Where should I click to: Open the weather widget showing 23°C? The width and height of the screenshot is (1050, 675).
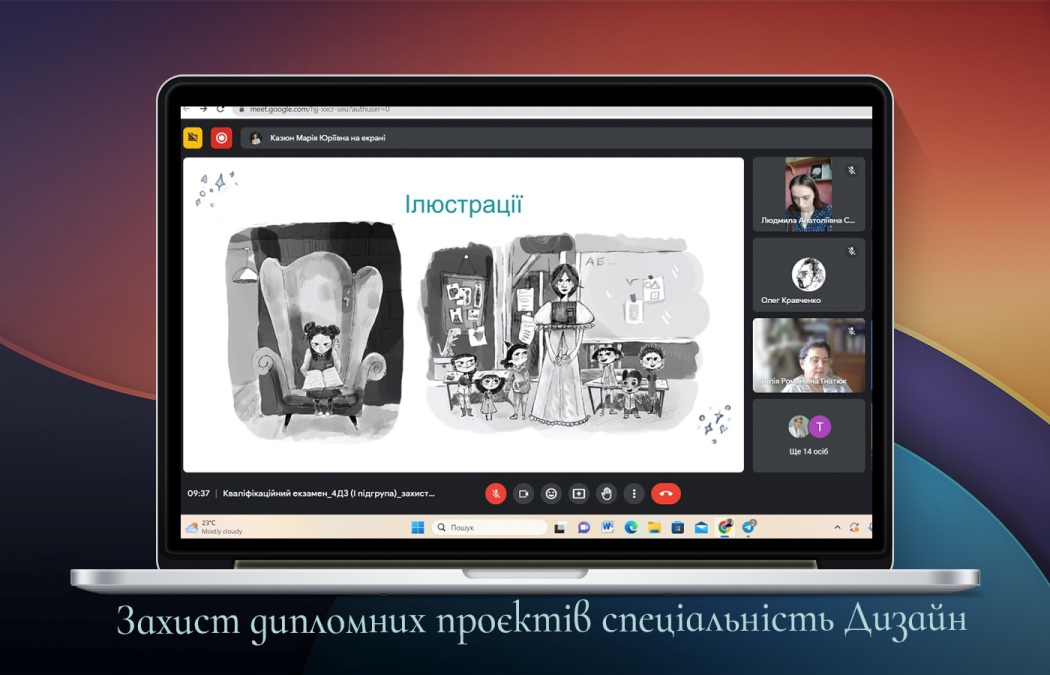tap(214, 527)
